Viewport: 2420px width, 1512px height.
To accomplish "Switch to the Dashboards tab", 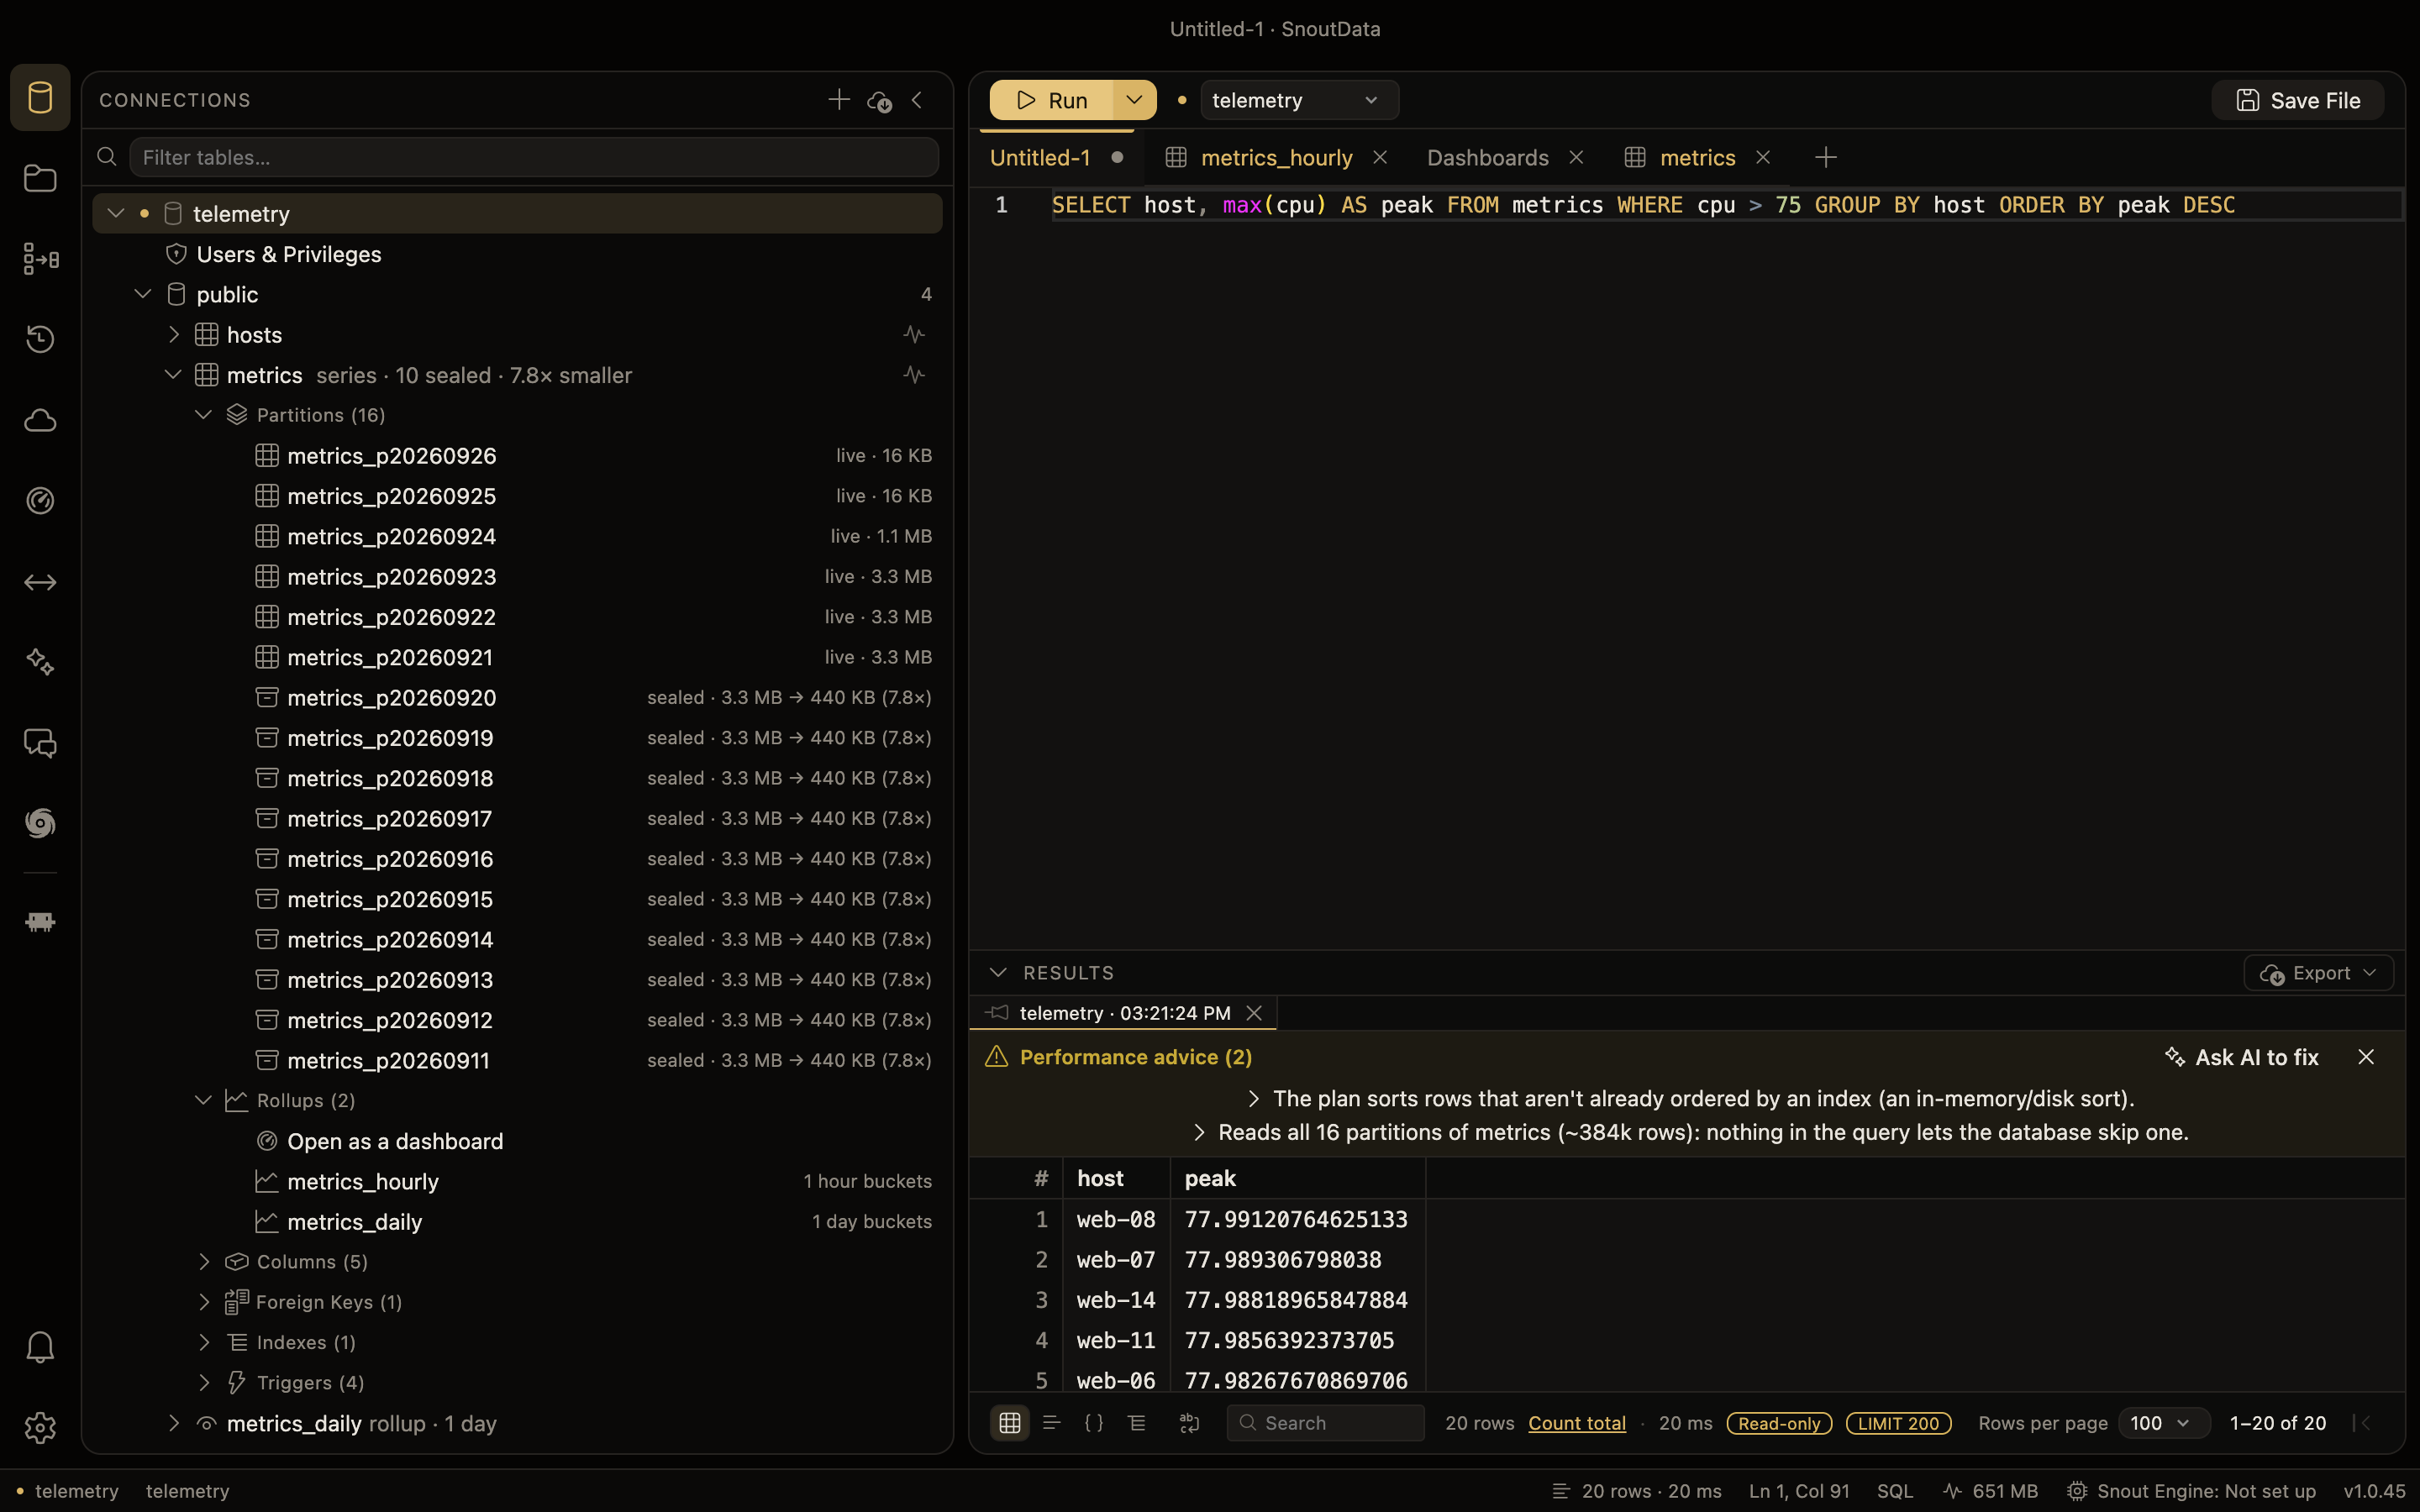I will point(1487,157).
